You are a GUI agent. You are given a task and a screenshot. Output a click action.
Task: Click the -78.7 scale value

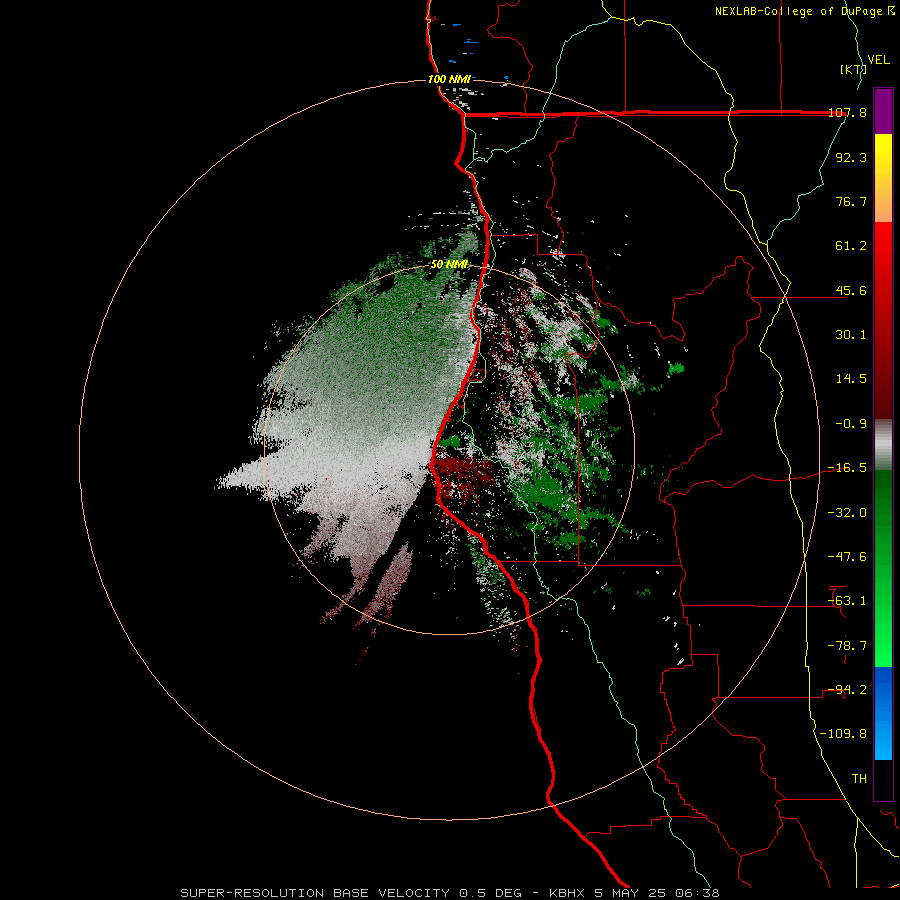(847, 646)
